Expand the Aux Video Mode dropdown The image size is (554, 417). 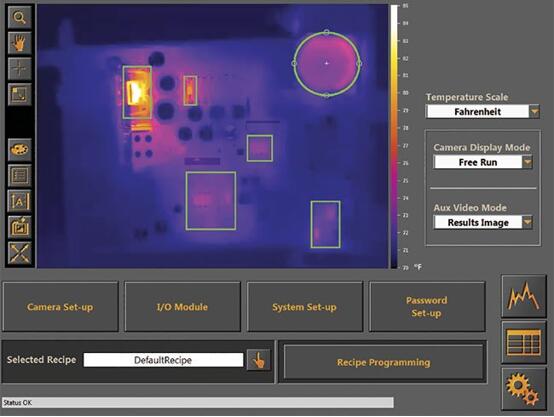pos(527,222)
